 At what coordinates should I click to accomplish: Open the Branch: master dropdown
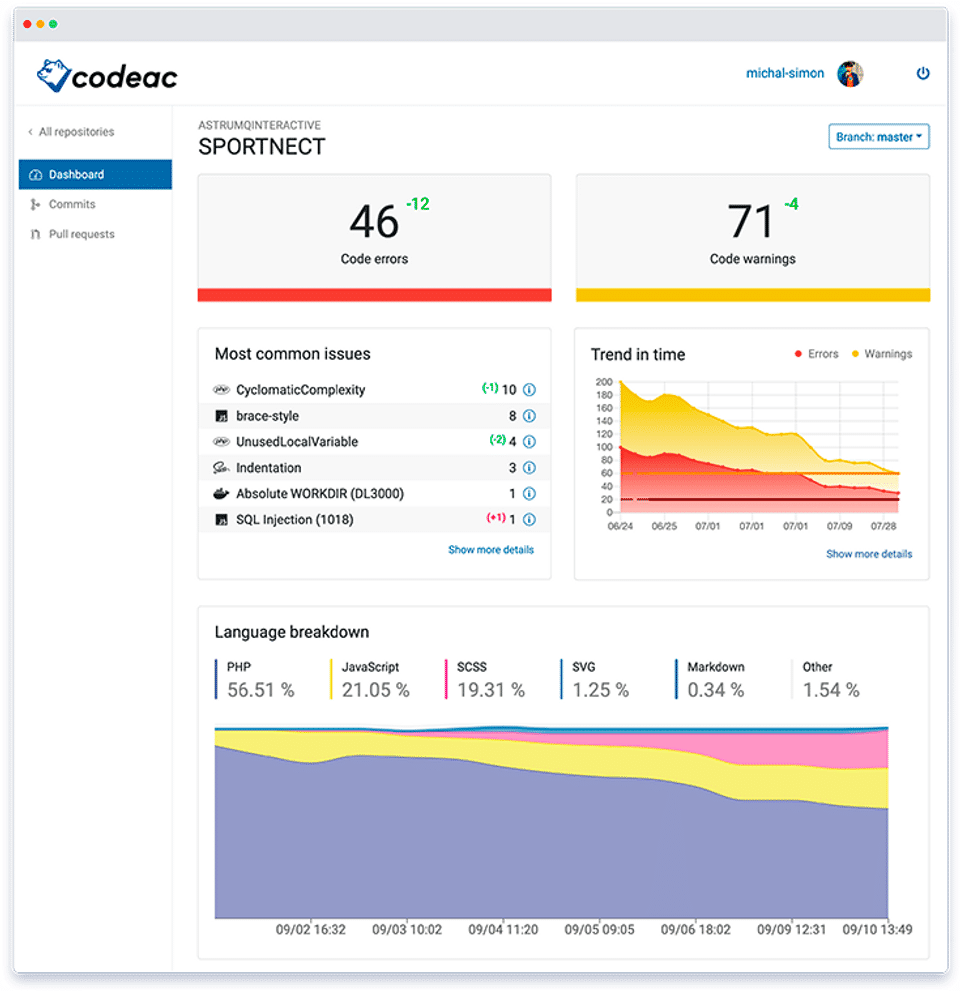[x=878, y=137]
